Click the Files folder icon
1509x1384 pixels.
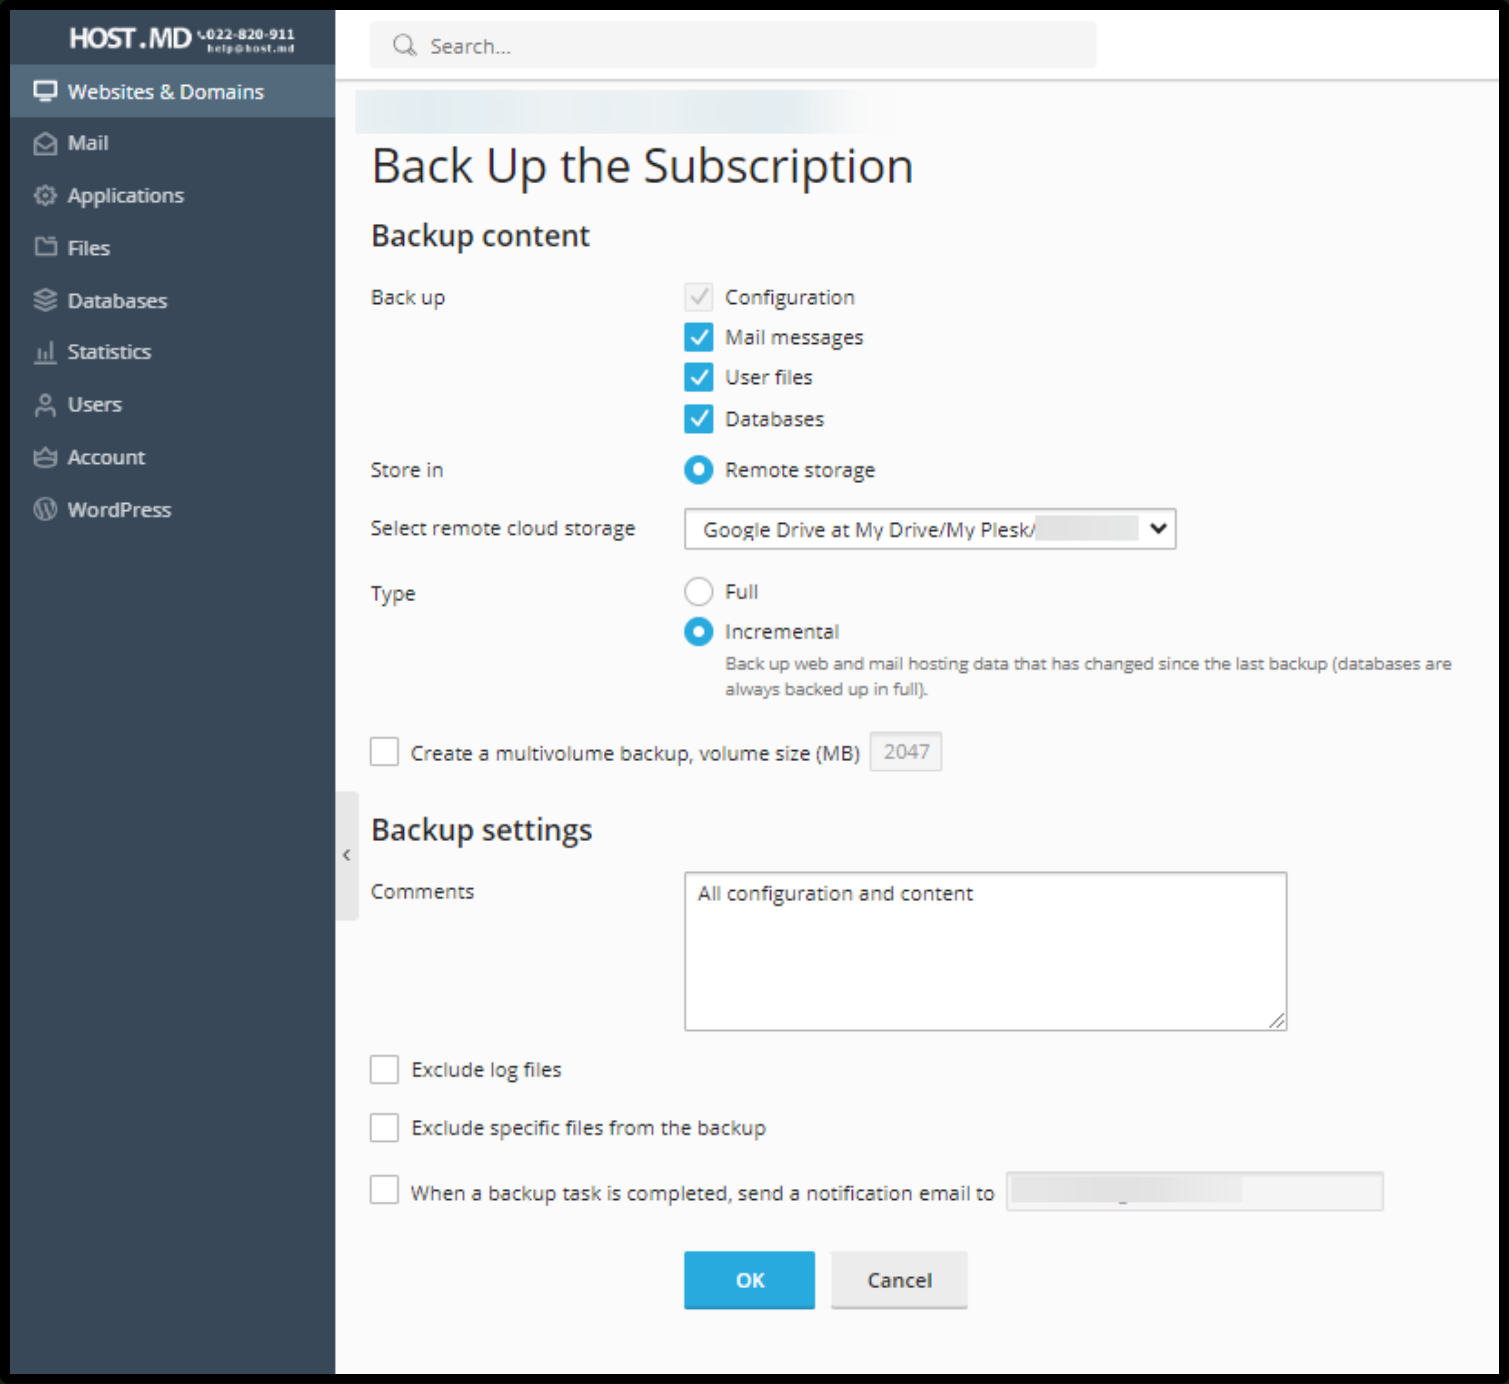click(45, 247)
